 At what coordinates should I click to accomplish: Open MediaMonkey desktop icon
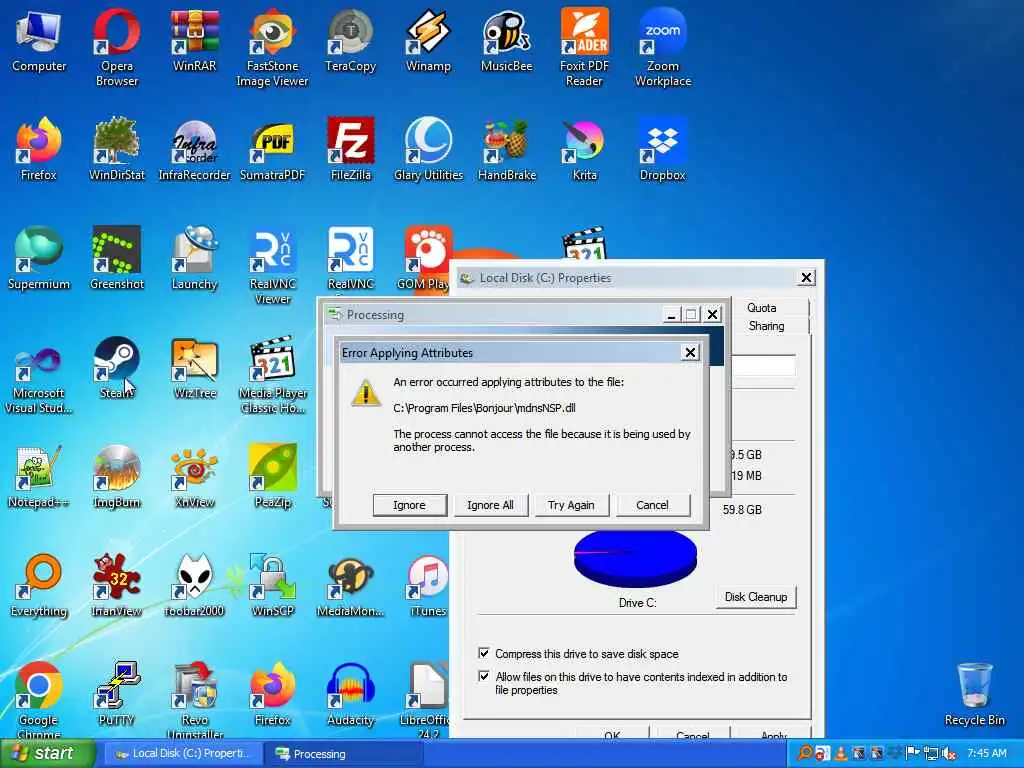pos(351,585)
